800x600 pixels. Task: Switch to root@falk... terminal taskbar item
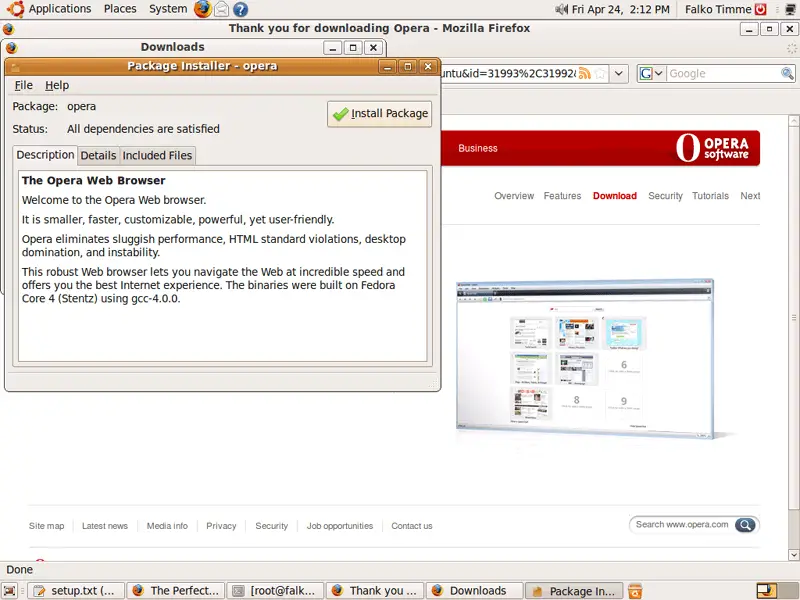(276, 591)
